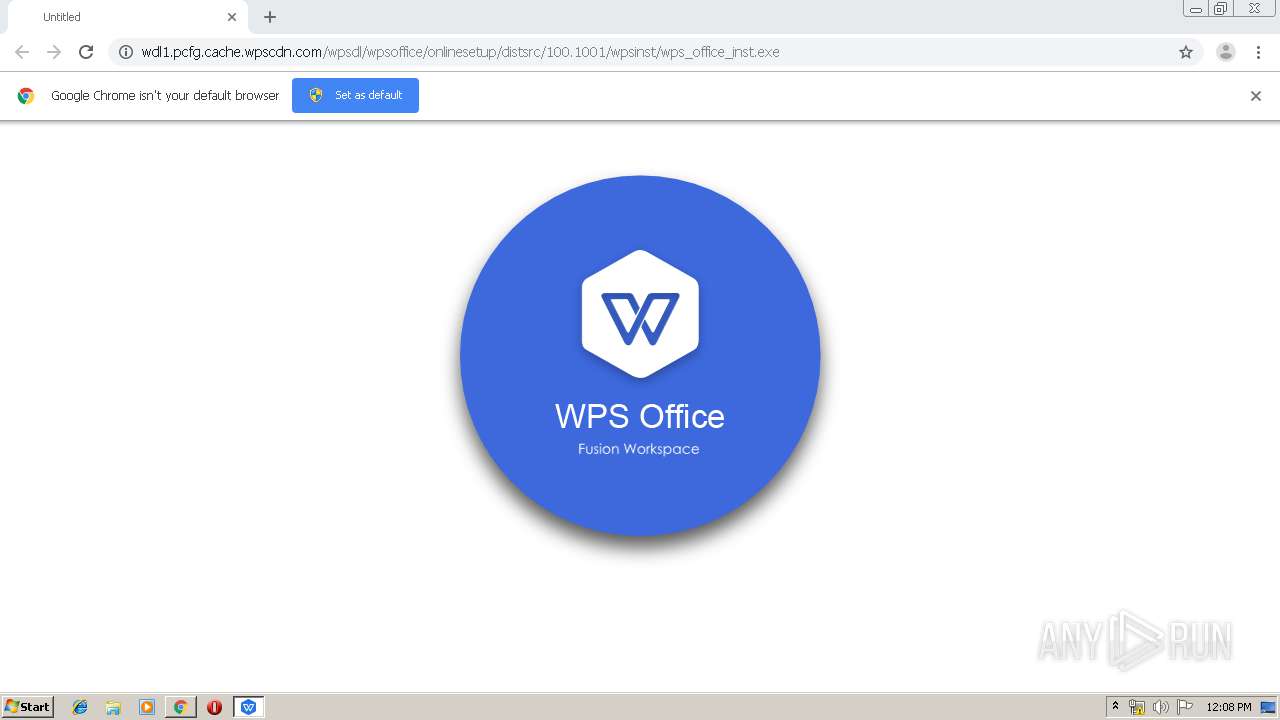Screen dimensions: 1280x720
Task: Close the Untitled tab
Action: pyautogui.click(x=232, y=17)
